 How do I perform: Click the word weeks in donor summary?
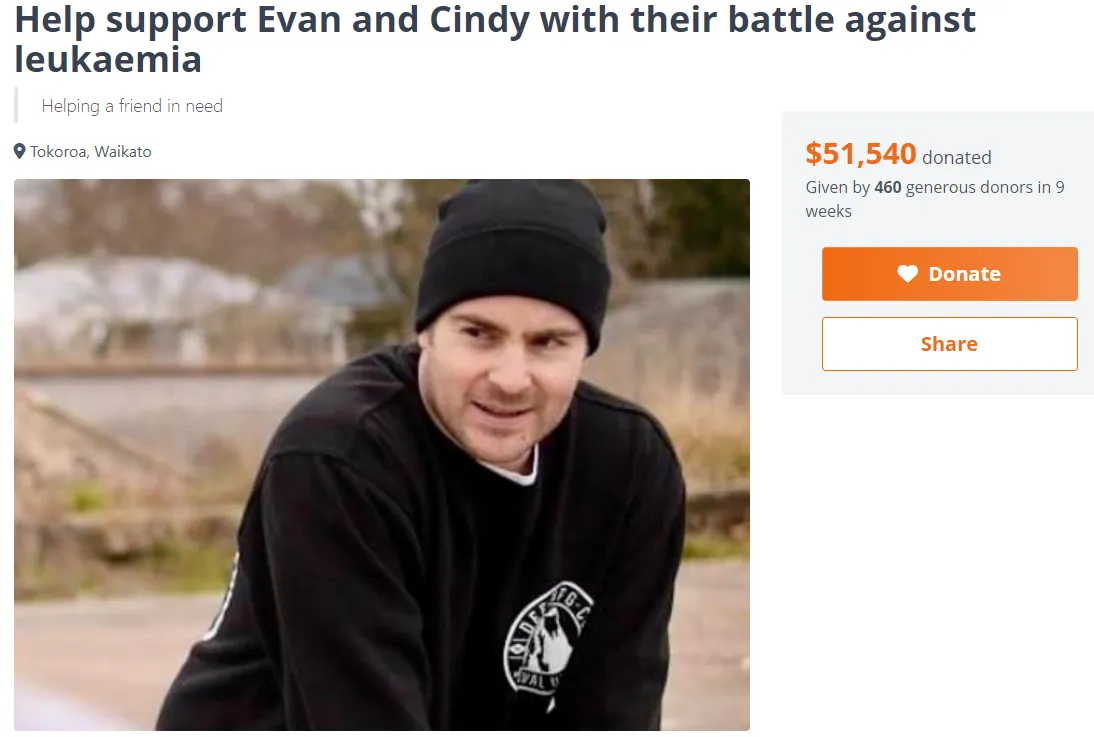coord(828,211)
